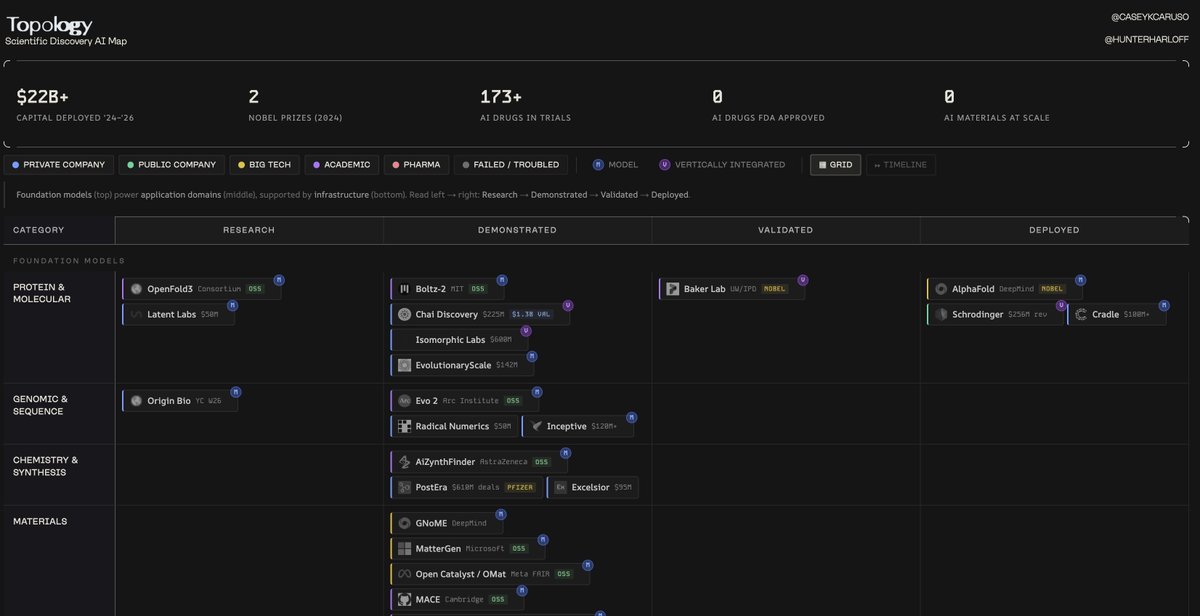Click the Foundation Models section heading

pyautogui.click(x=69, y=261)
